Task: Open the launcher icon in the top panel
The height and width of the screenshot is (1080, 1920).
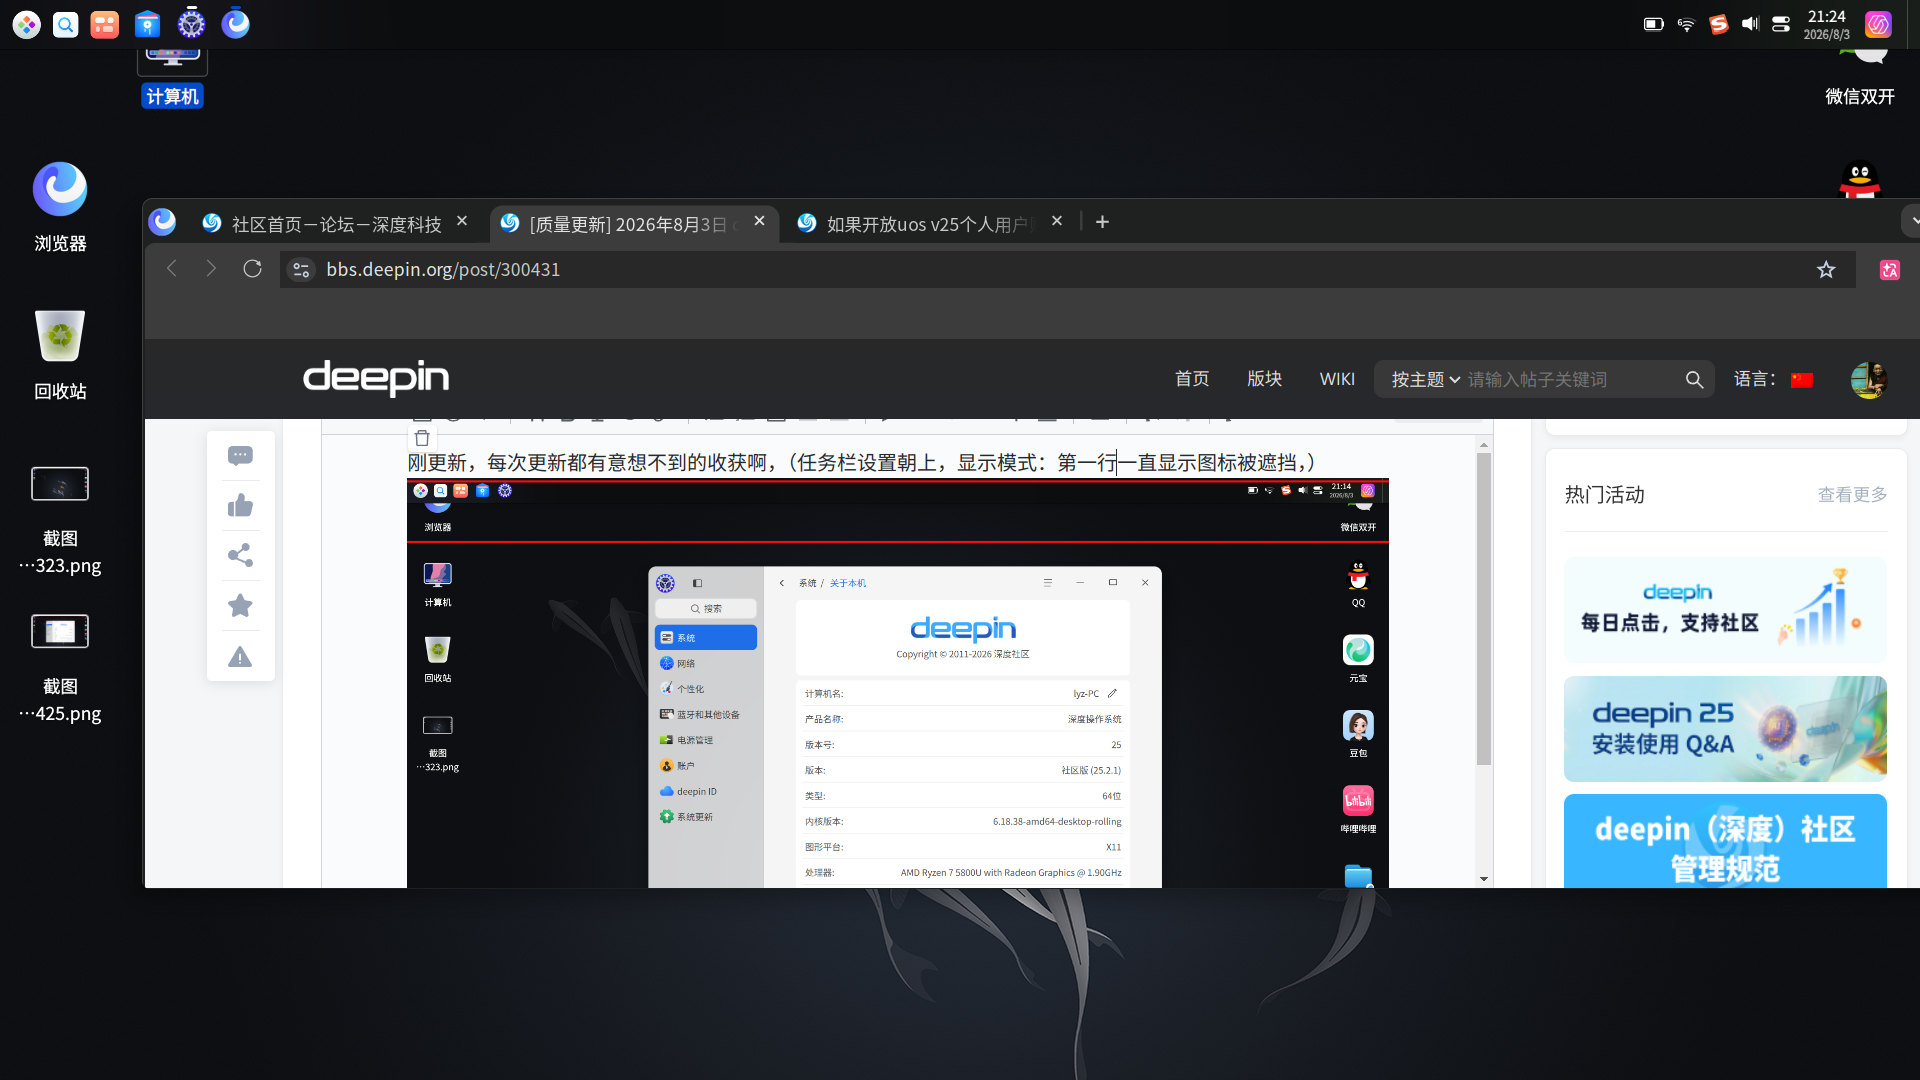Action: pyautogui.click(x=27, y=24)
